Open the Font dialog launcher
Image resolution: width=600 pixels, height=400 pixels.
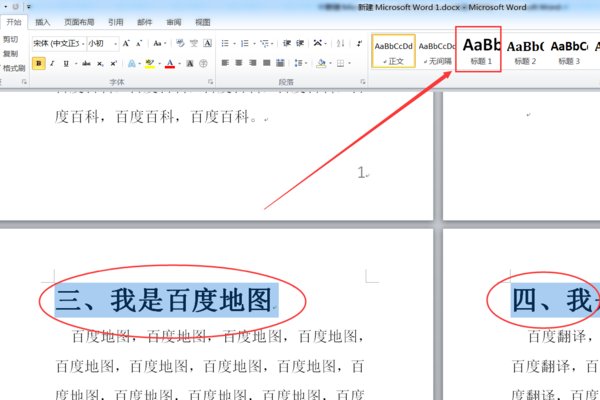[210, 82]
